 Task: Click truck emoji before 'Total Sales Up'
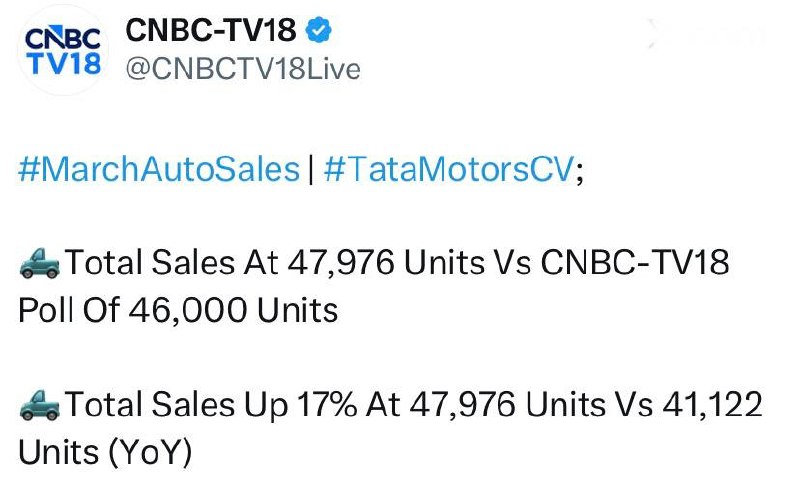click(39, 406)
